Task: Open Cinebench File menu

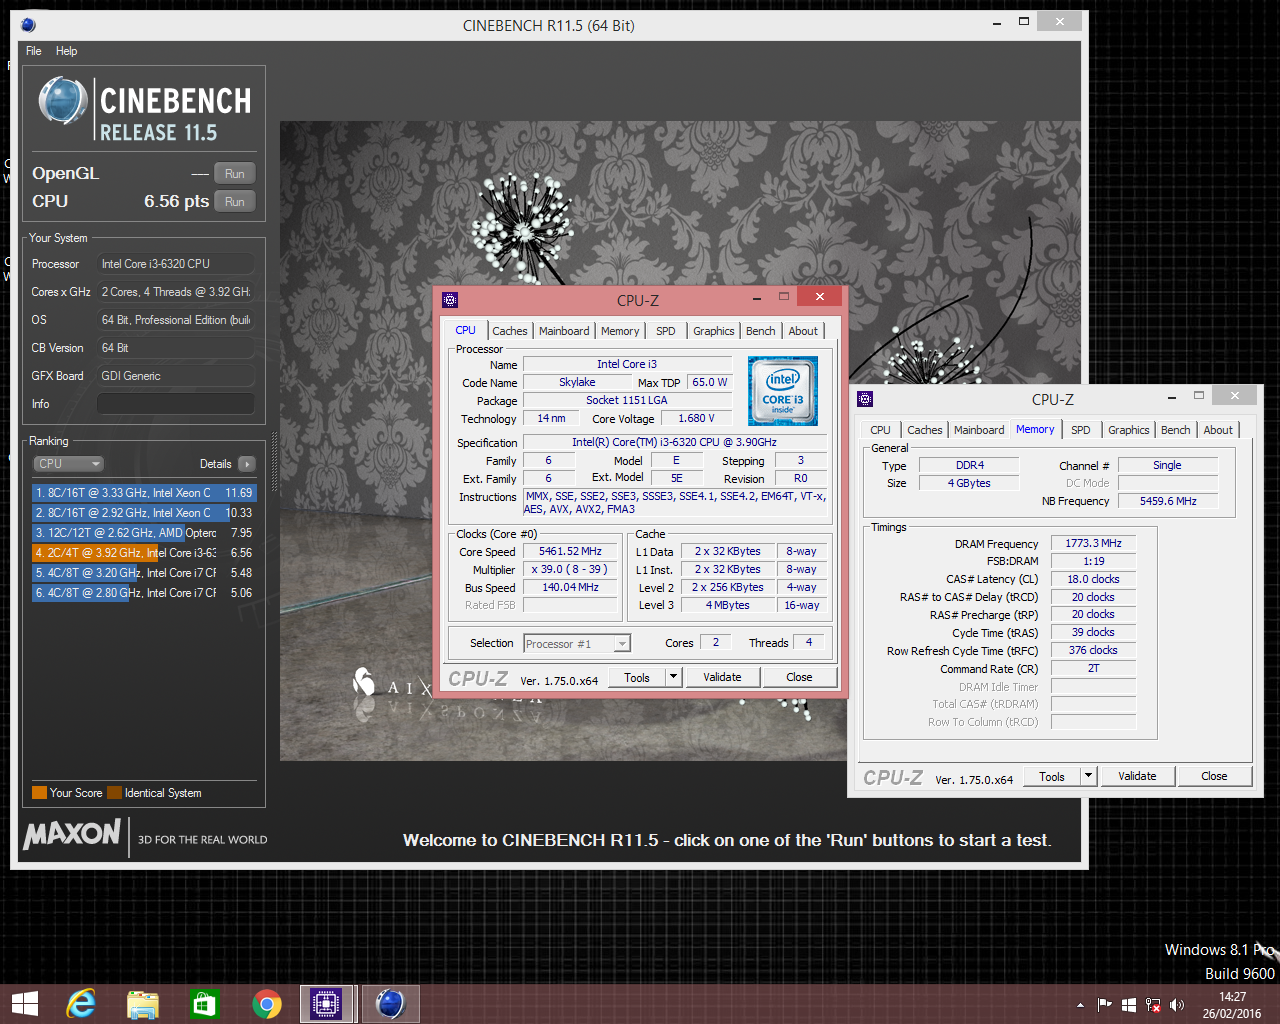Action: pos(34,51)
